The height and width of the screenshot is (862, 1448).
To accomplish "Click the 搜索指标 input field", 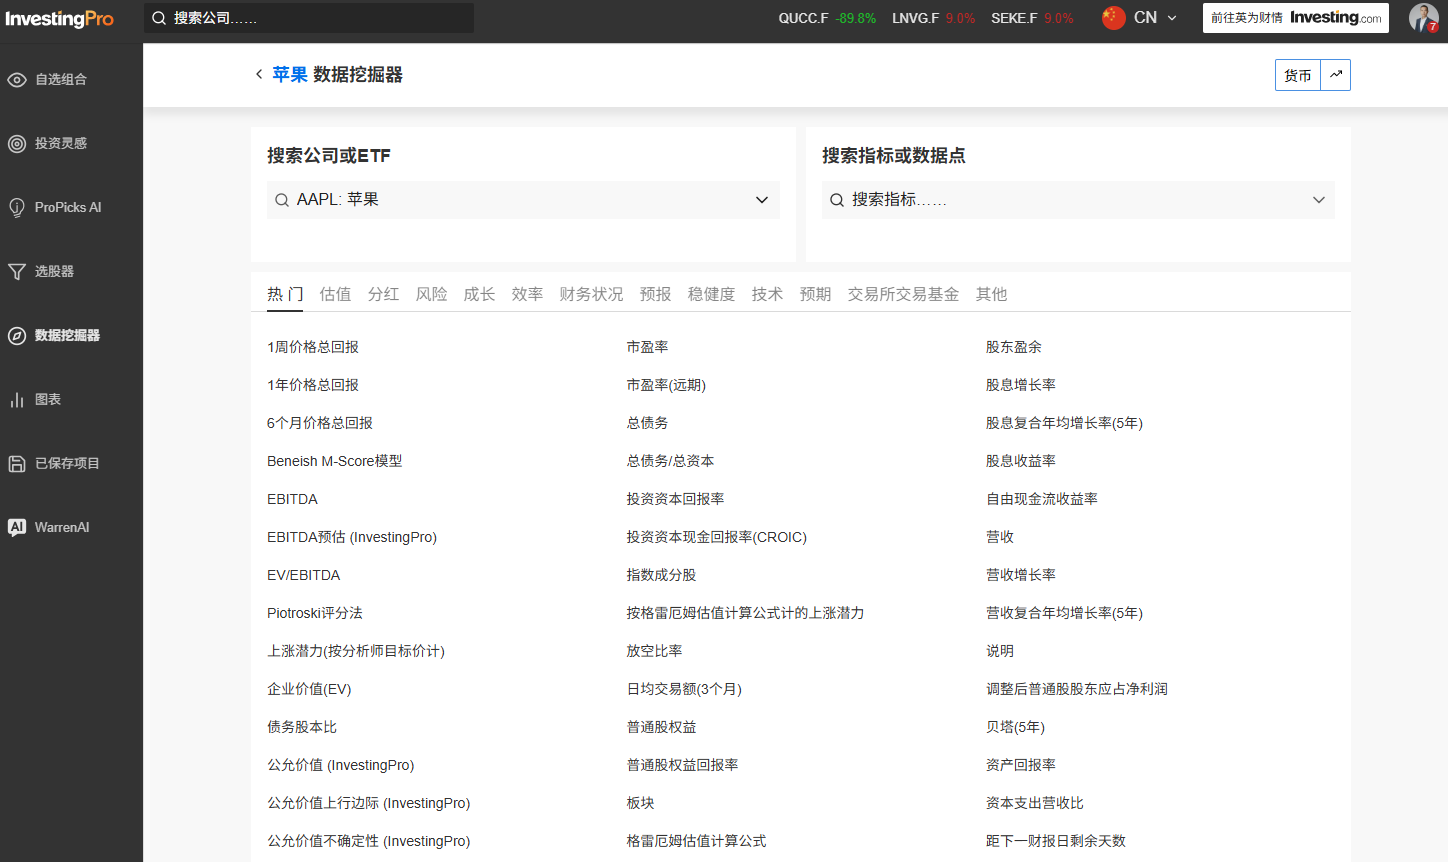I will [1078, 200].
